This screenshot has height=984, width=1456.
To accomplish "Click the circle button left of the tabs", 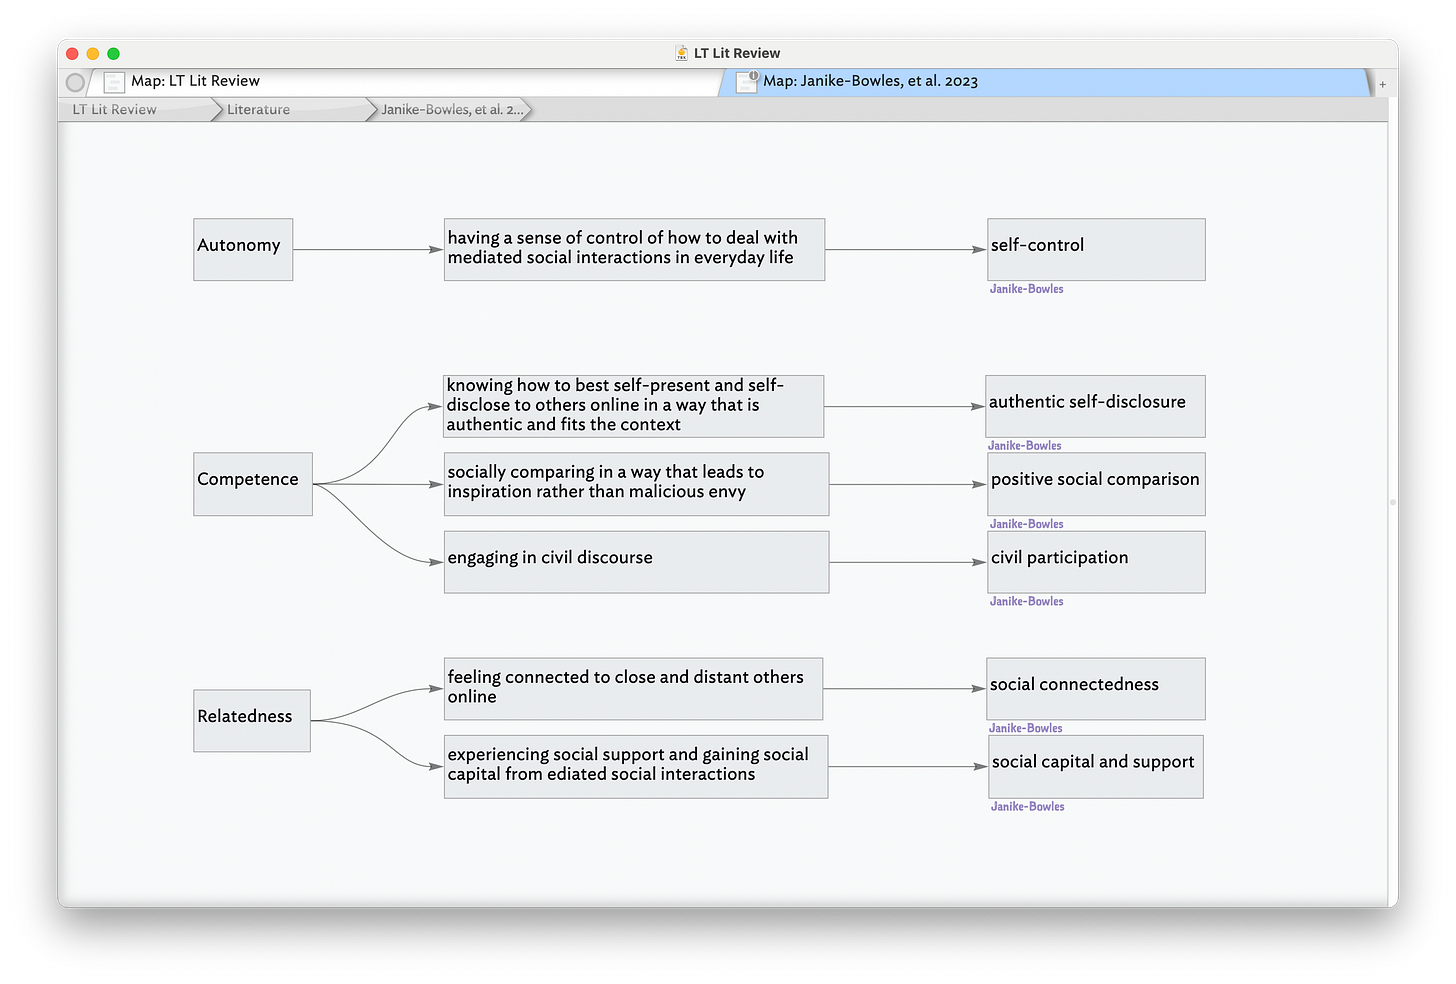I will (75, 83).
